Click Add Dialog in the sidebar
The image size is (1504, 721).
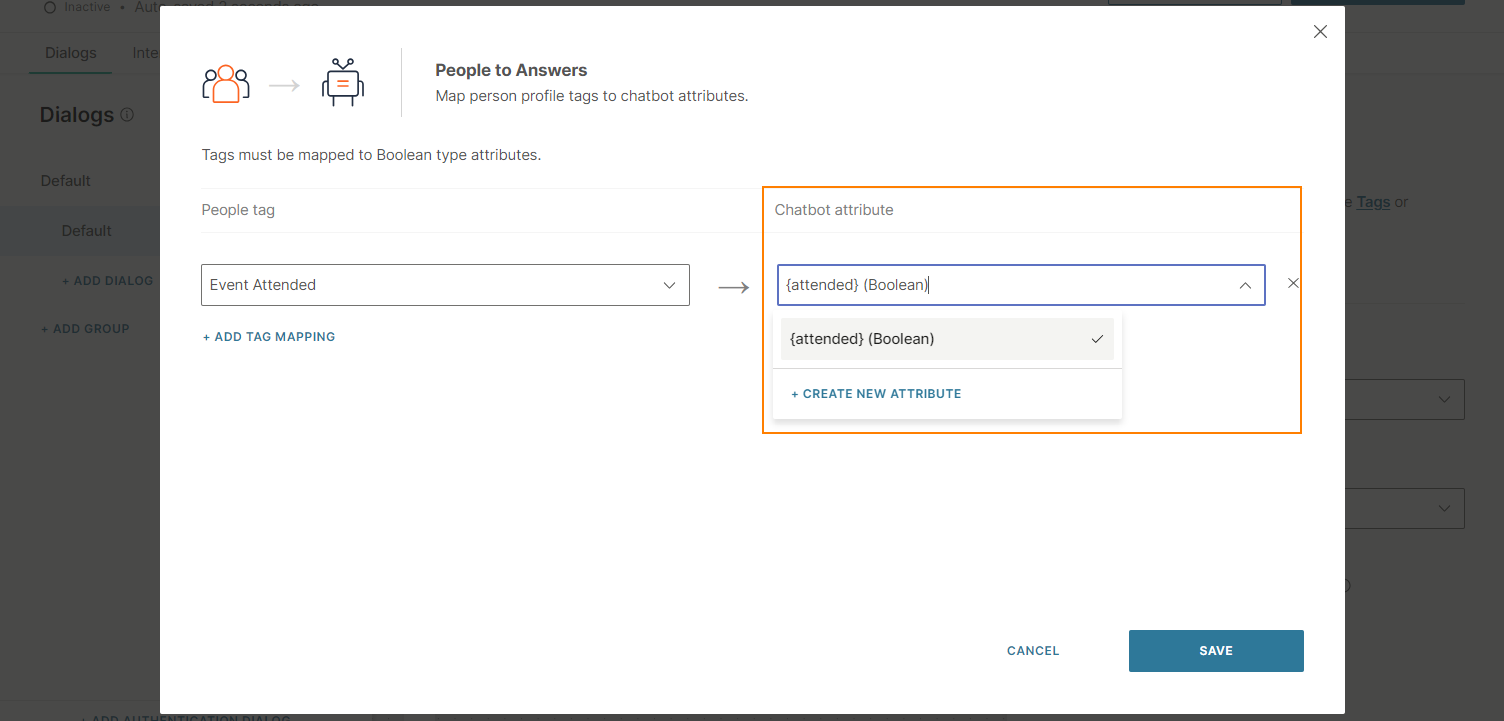107,281
